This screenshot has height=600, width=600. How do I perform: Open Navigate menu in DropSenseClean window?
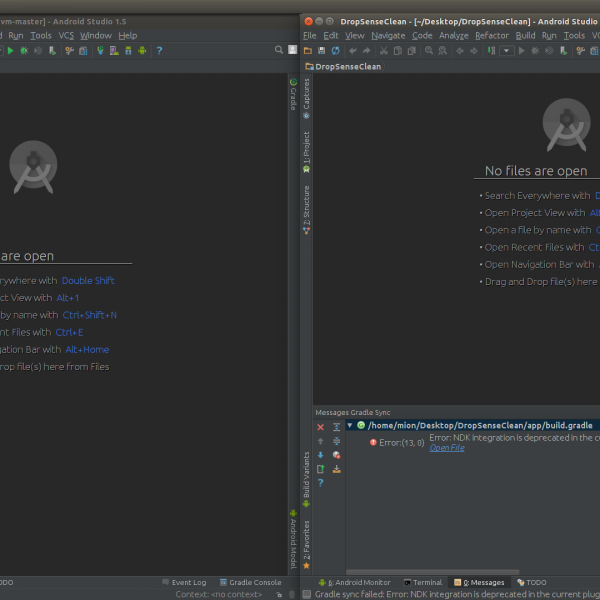point(388,36)
